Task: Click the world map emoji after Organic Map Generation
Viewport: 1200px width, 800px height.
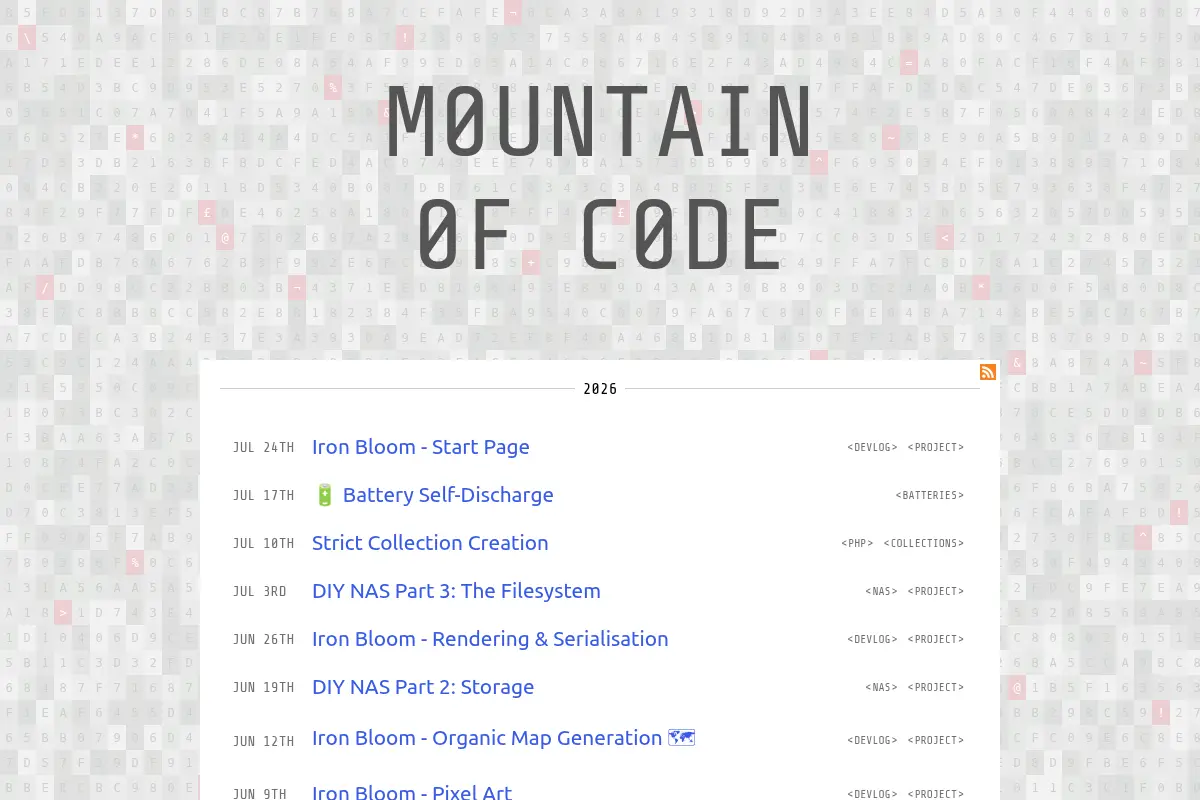Action: point(681,738)
